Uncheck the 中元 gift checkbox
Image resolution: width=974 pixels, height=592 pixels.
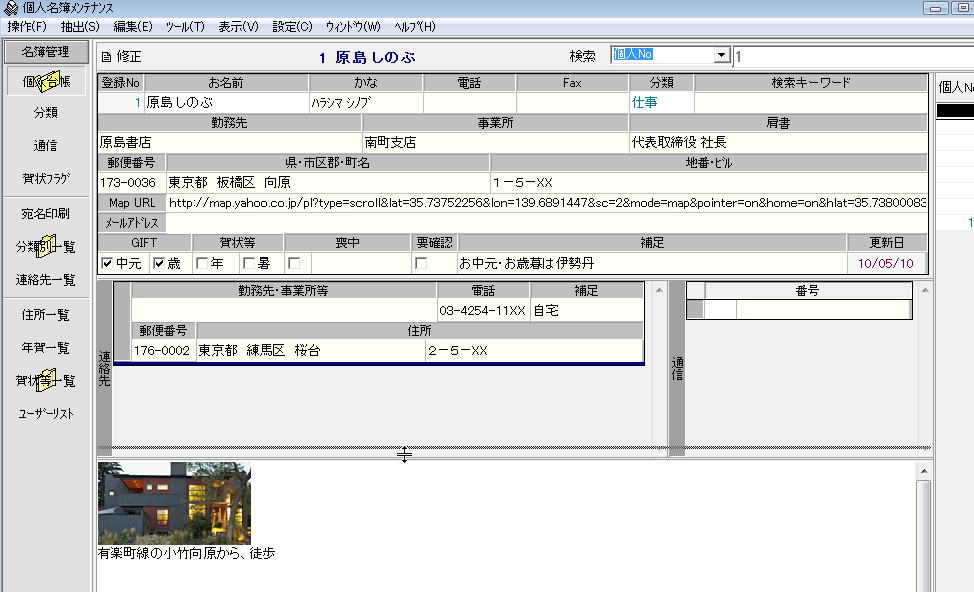pos(107,263)
